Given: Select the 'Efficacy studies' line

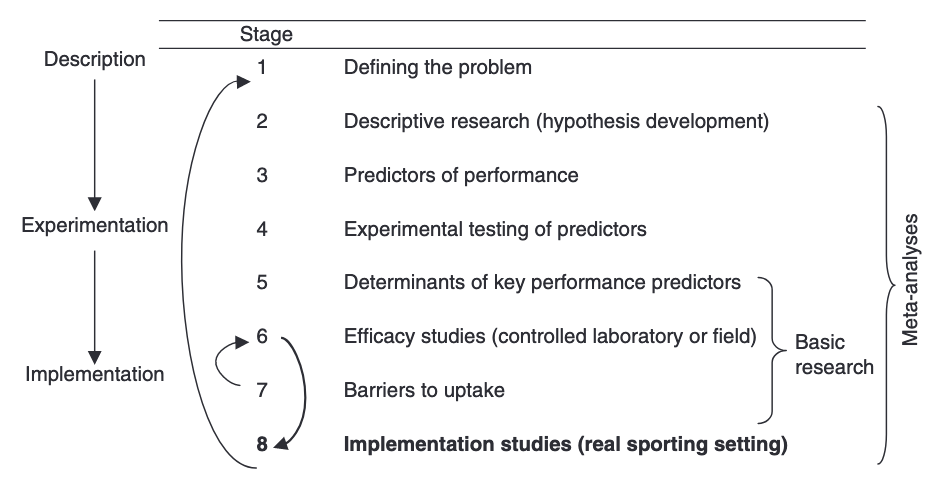Looking at the screenshot, I should click(x=549, y=336).
